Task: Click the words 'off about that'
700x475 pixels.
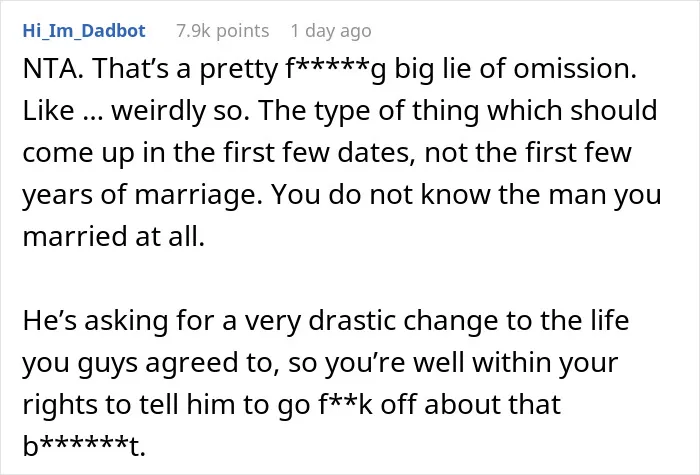Action: [471, 404]
